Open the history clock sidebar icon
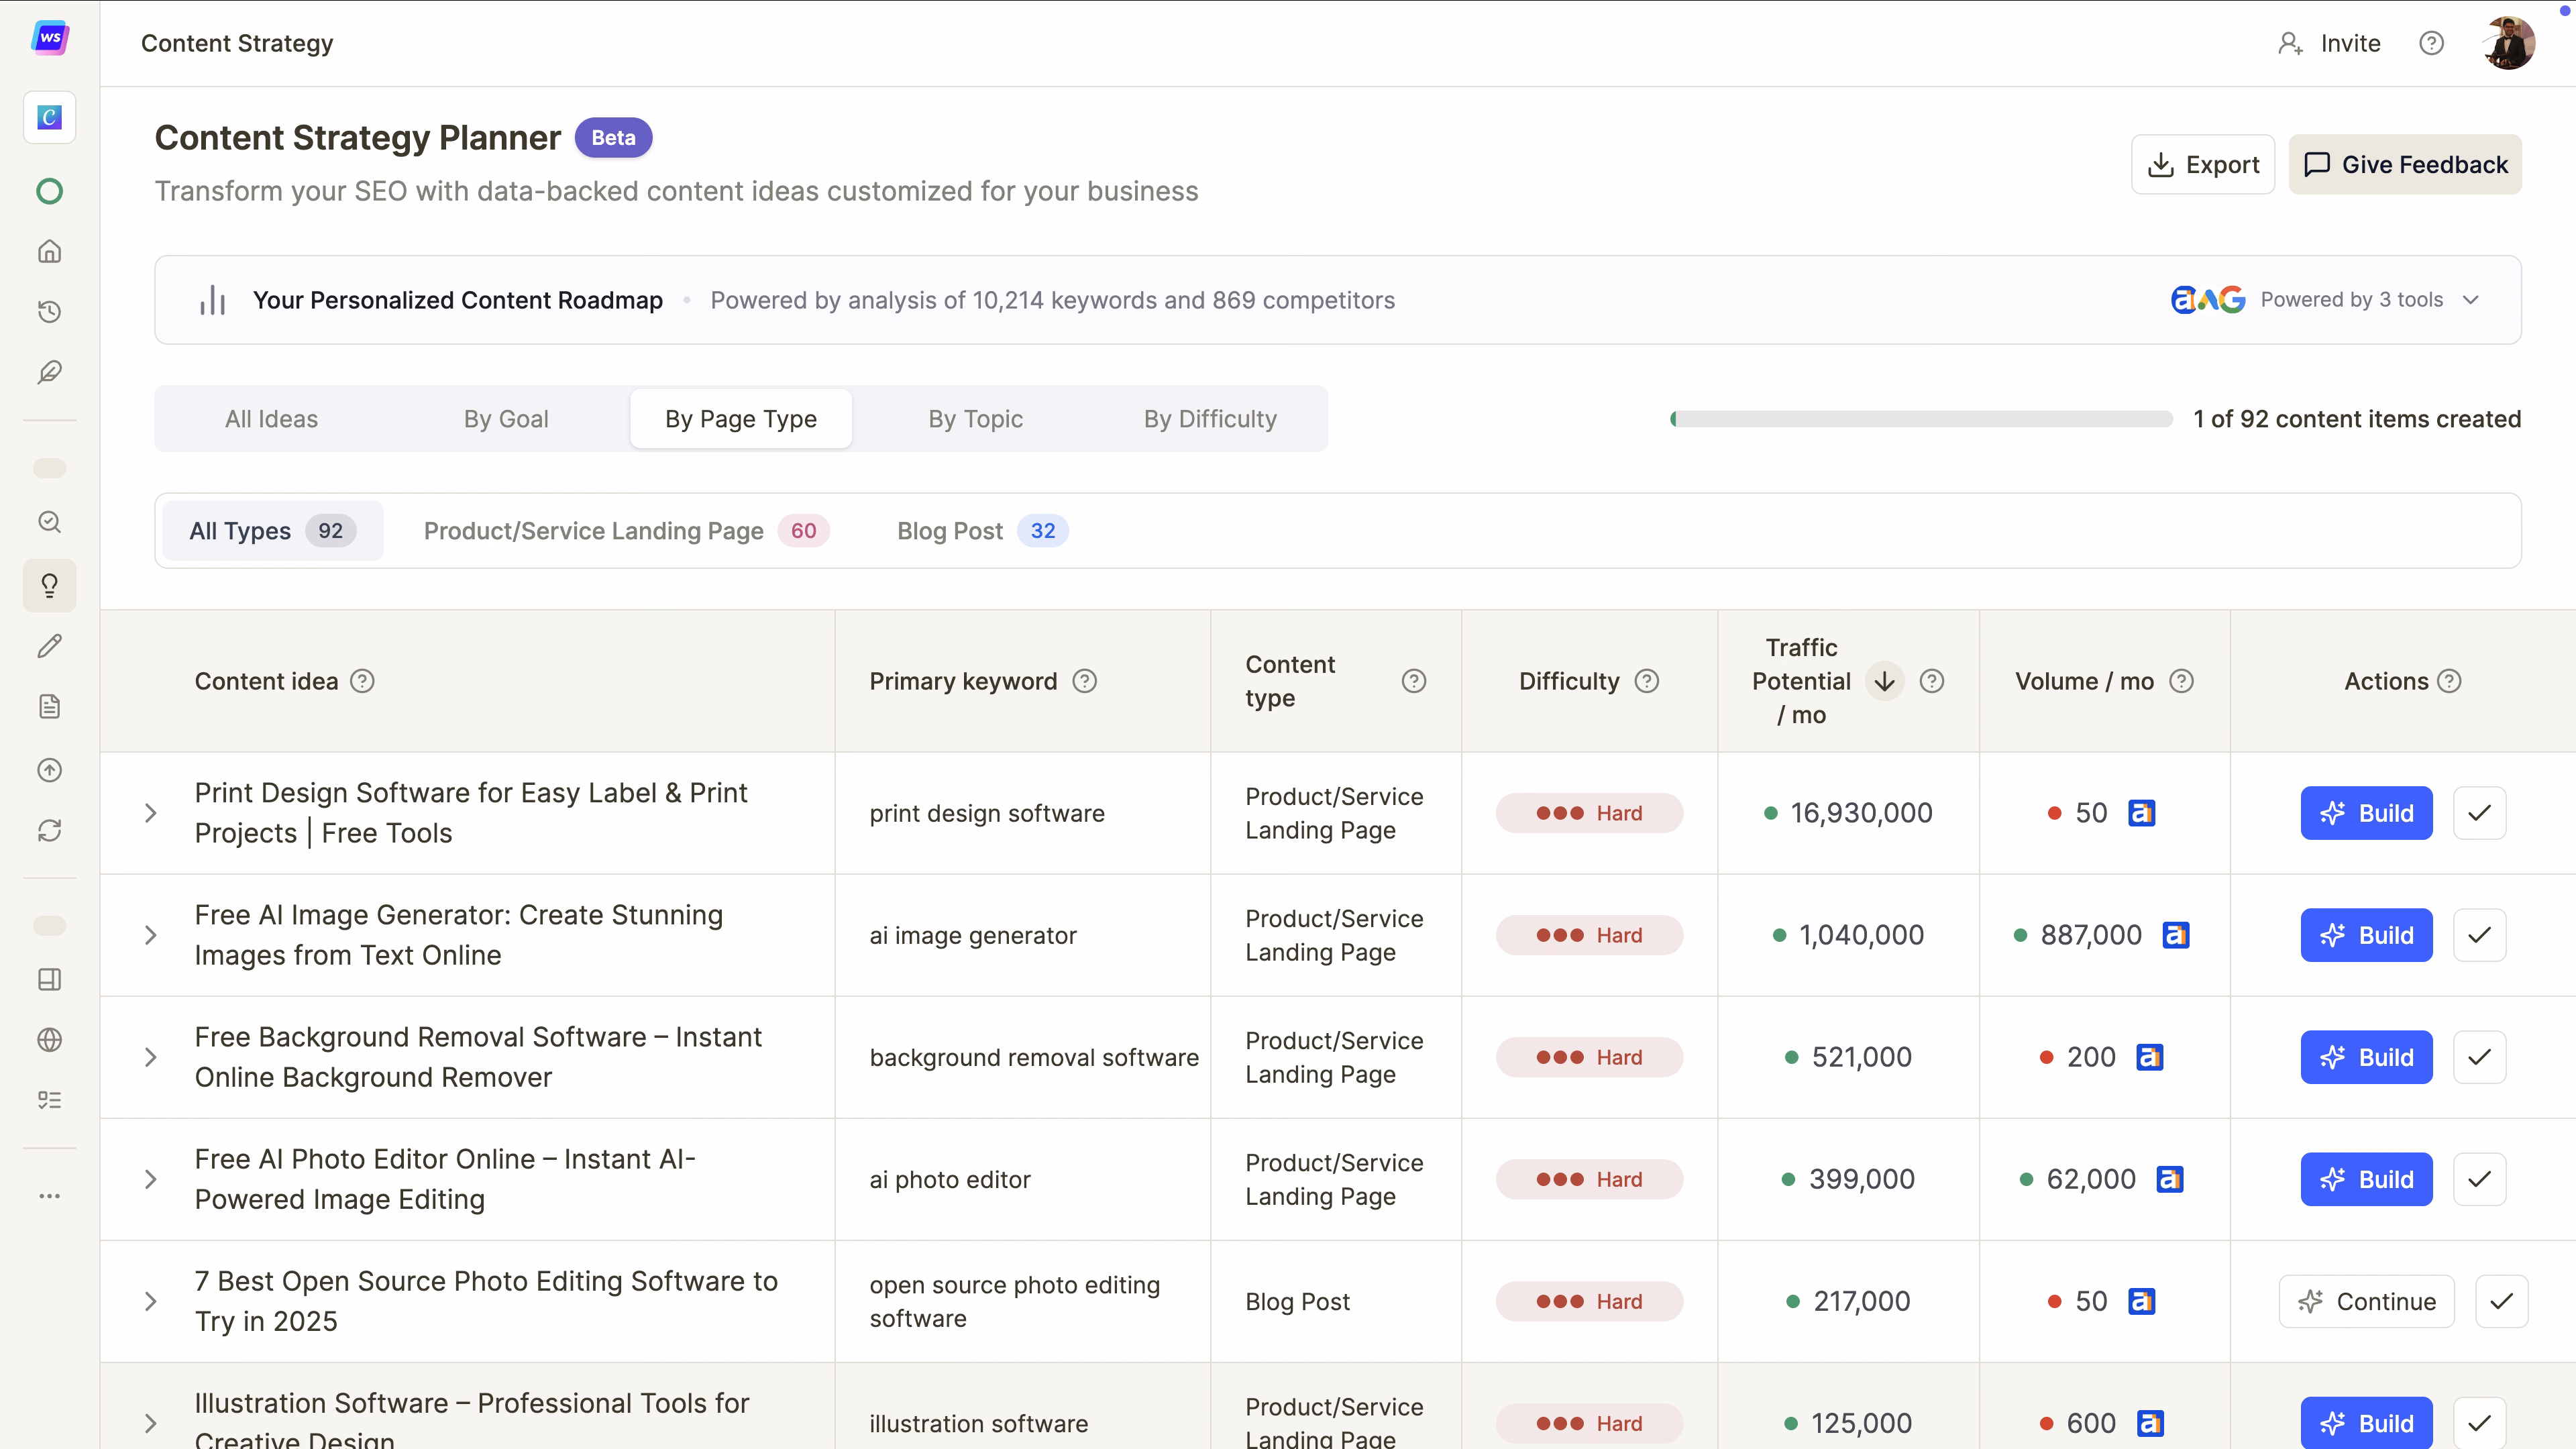 (x=49, y=312)
